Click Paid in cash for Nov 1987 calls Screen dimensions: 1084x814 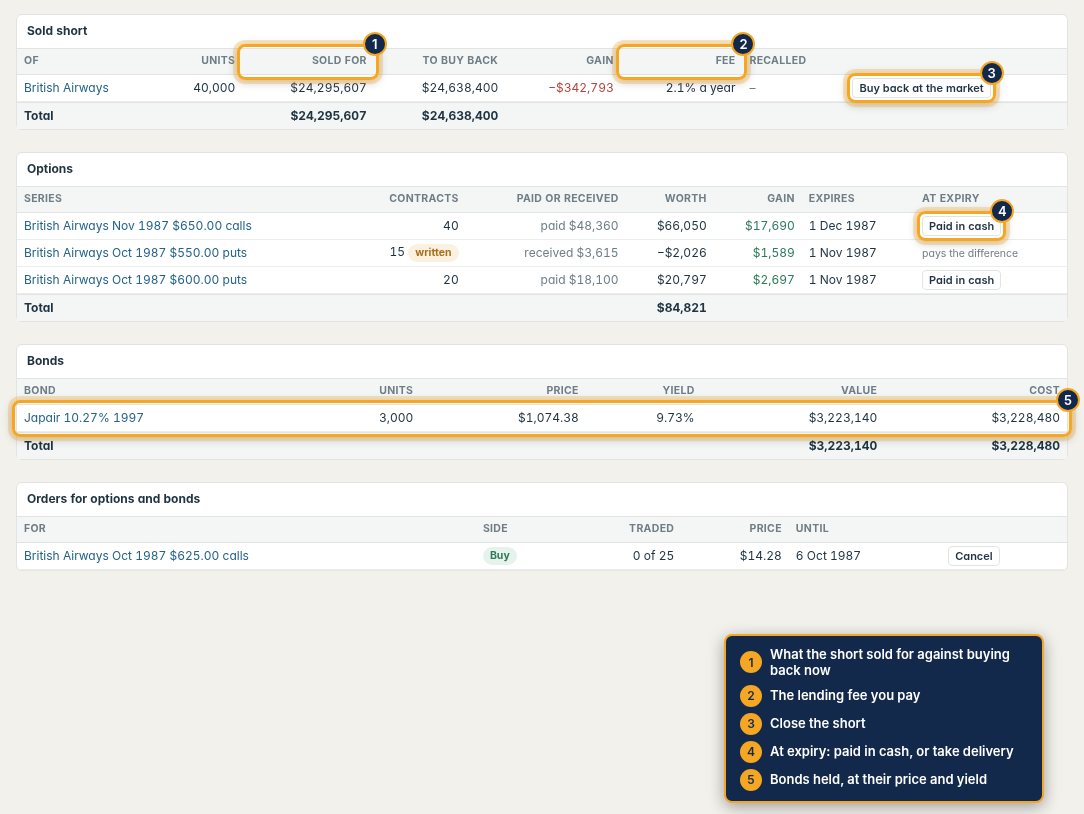pyautogui.click(x=961, y=226)
